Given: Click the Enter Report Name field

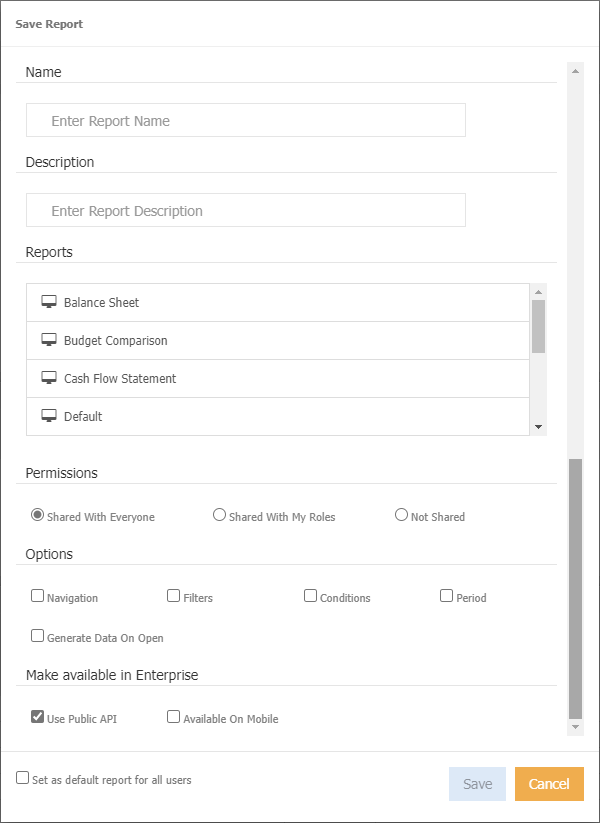Looking at the screenshot, I should point(245,119).
